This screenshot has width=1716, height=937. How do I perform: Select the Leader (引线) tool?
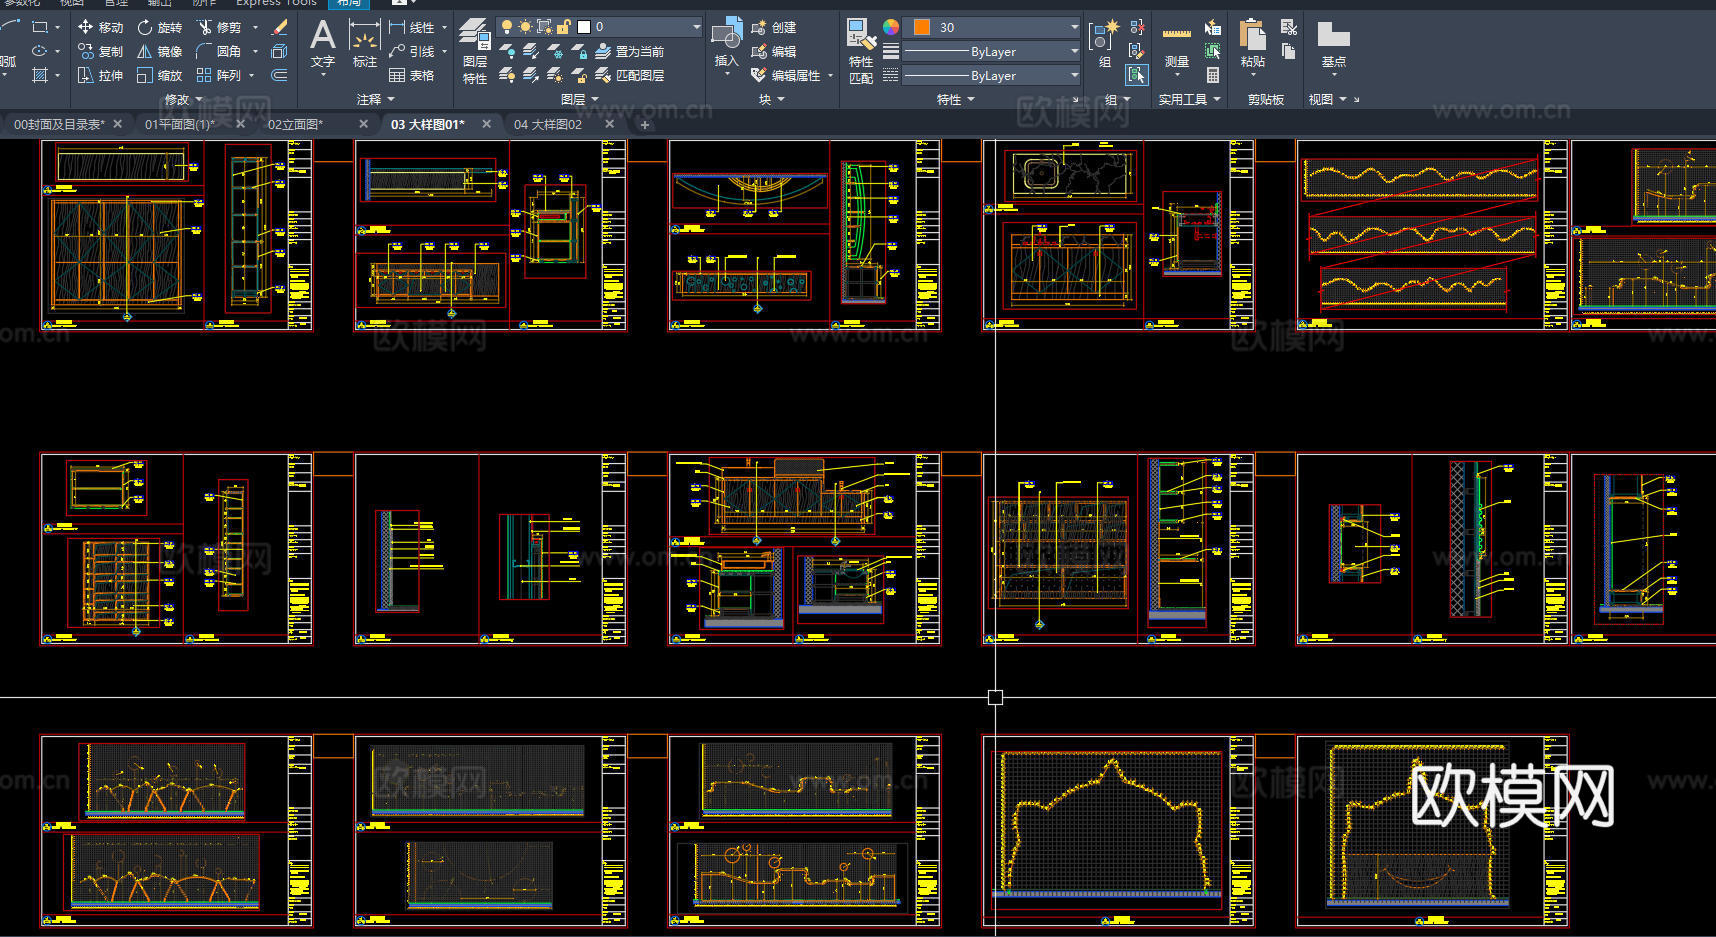pos(412,51)
